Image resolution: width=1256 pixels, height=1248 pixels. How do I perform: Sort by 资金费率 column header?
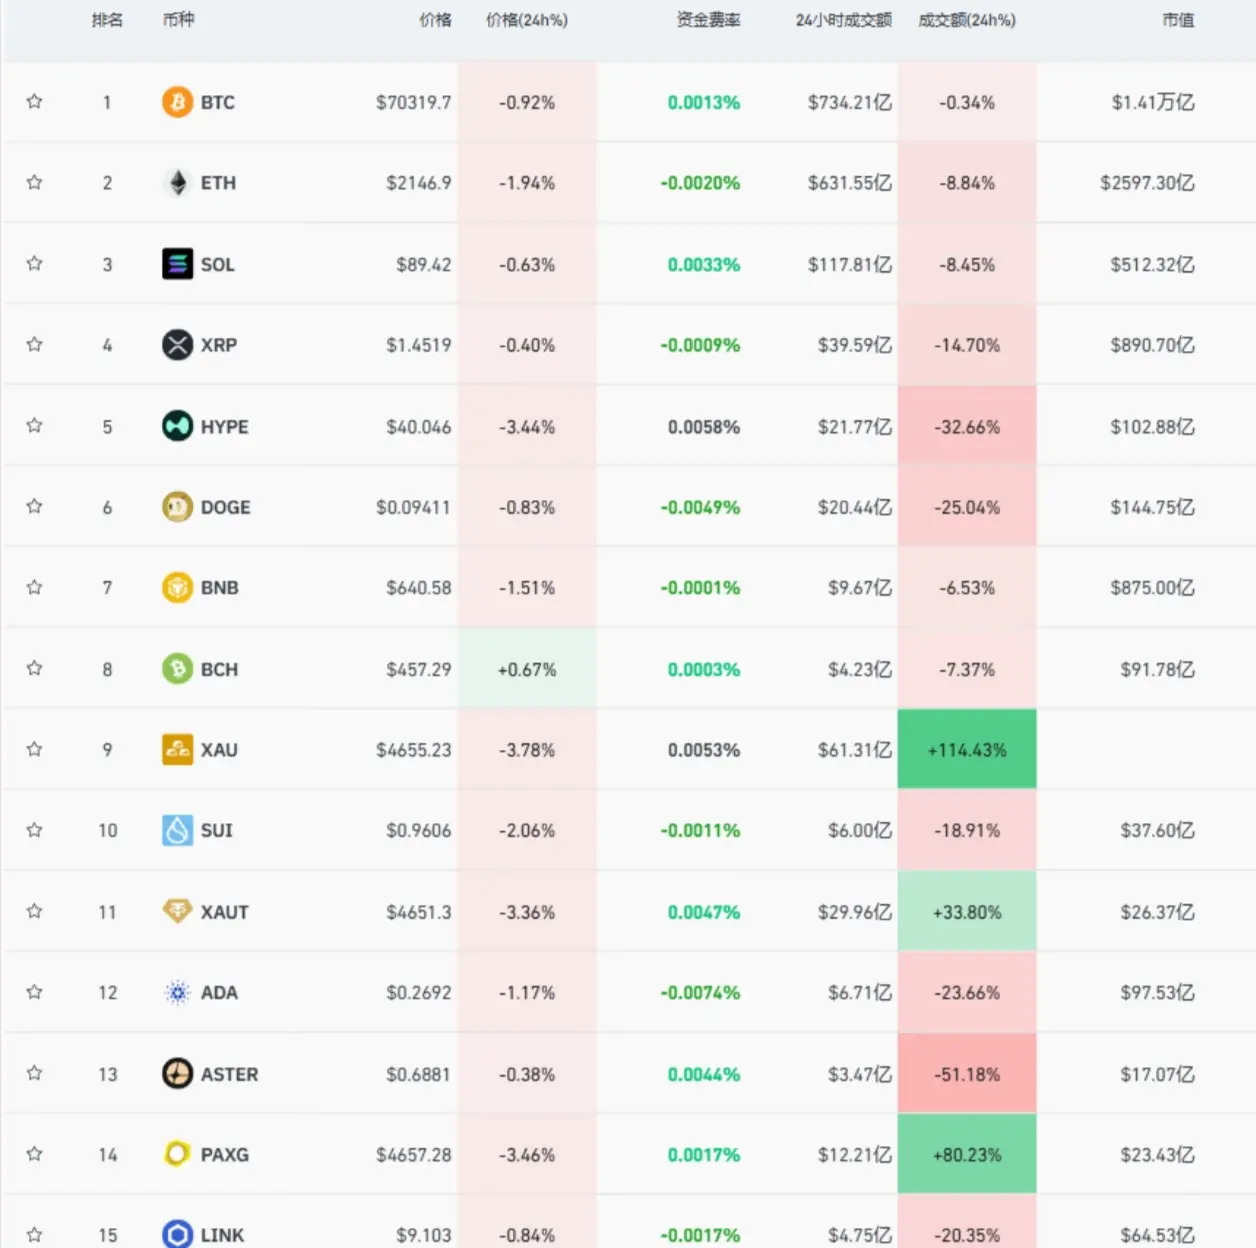pyautogui.click(x=708, y=20)
